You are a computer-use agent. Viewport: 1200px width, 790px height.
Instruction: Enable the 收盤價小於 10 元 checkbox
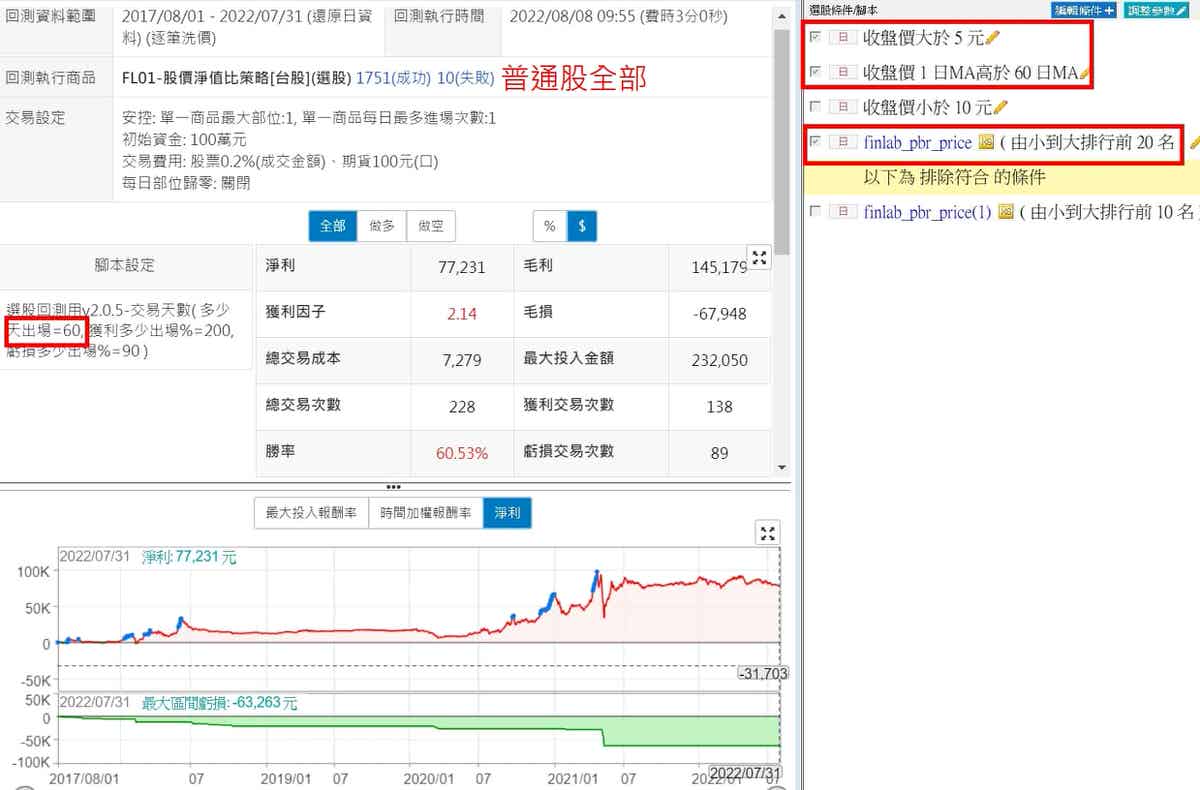tap(816, 107)
